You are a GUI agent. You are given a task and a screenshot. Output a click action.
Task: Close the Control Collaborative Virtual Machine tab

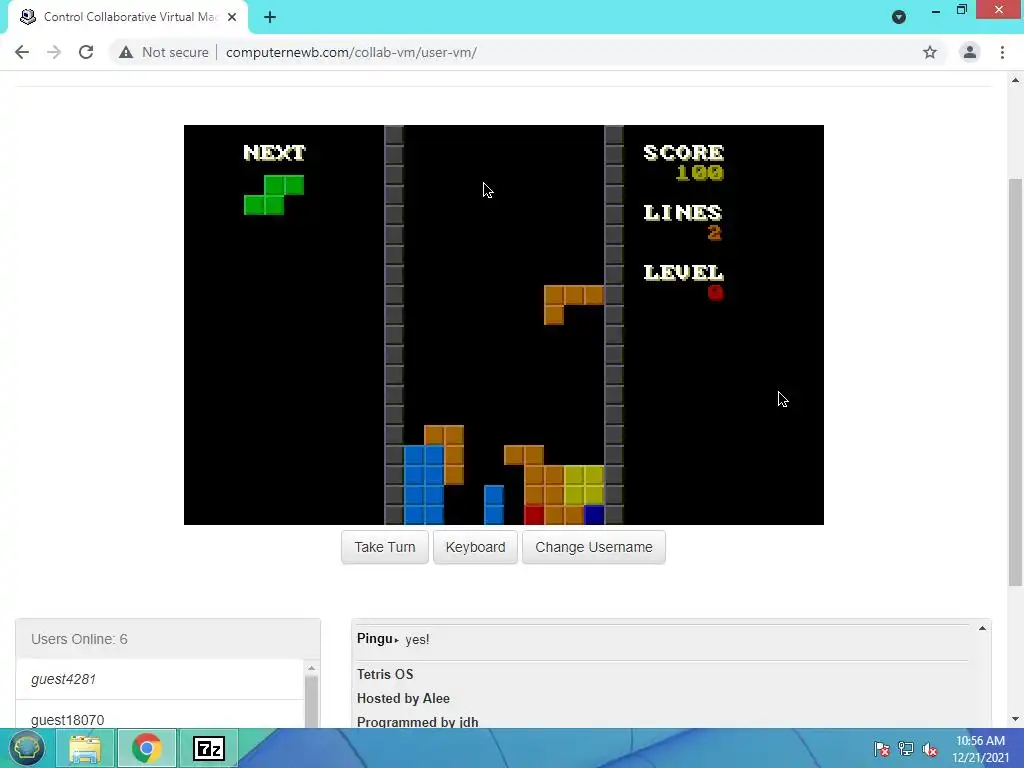[x=232, y=18]
